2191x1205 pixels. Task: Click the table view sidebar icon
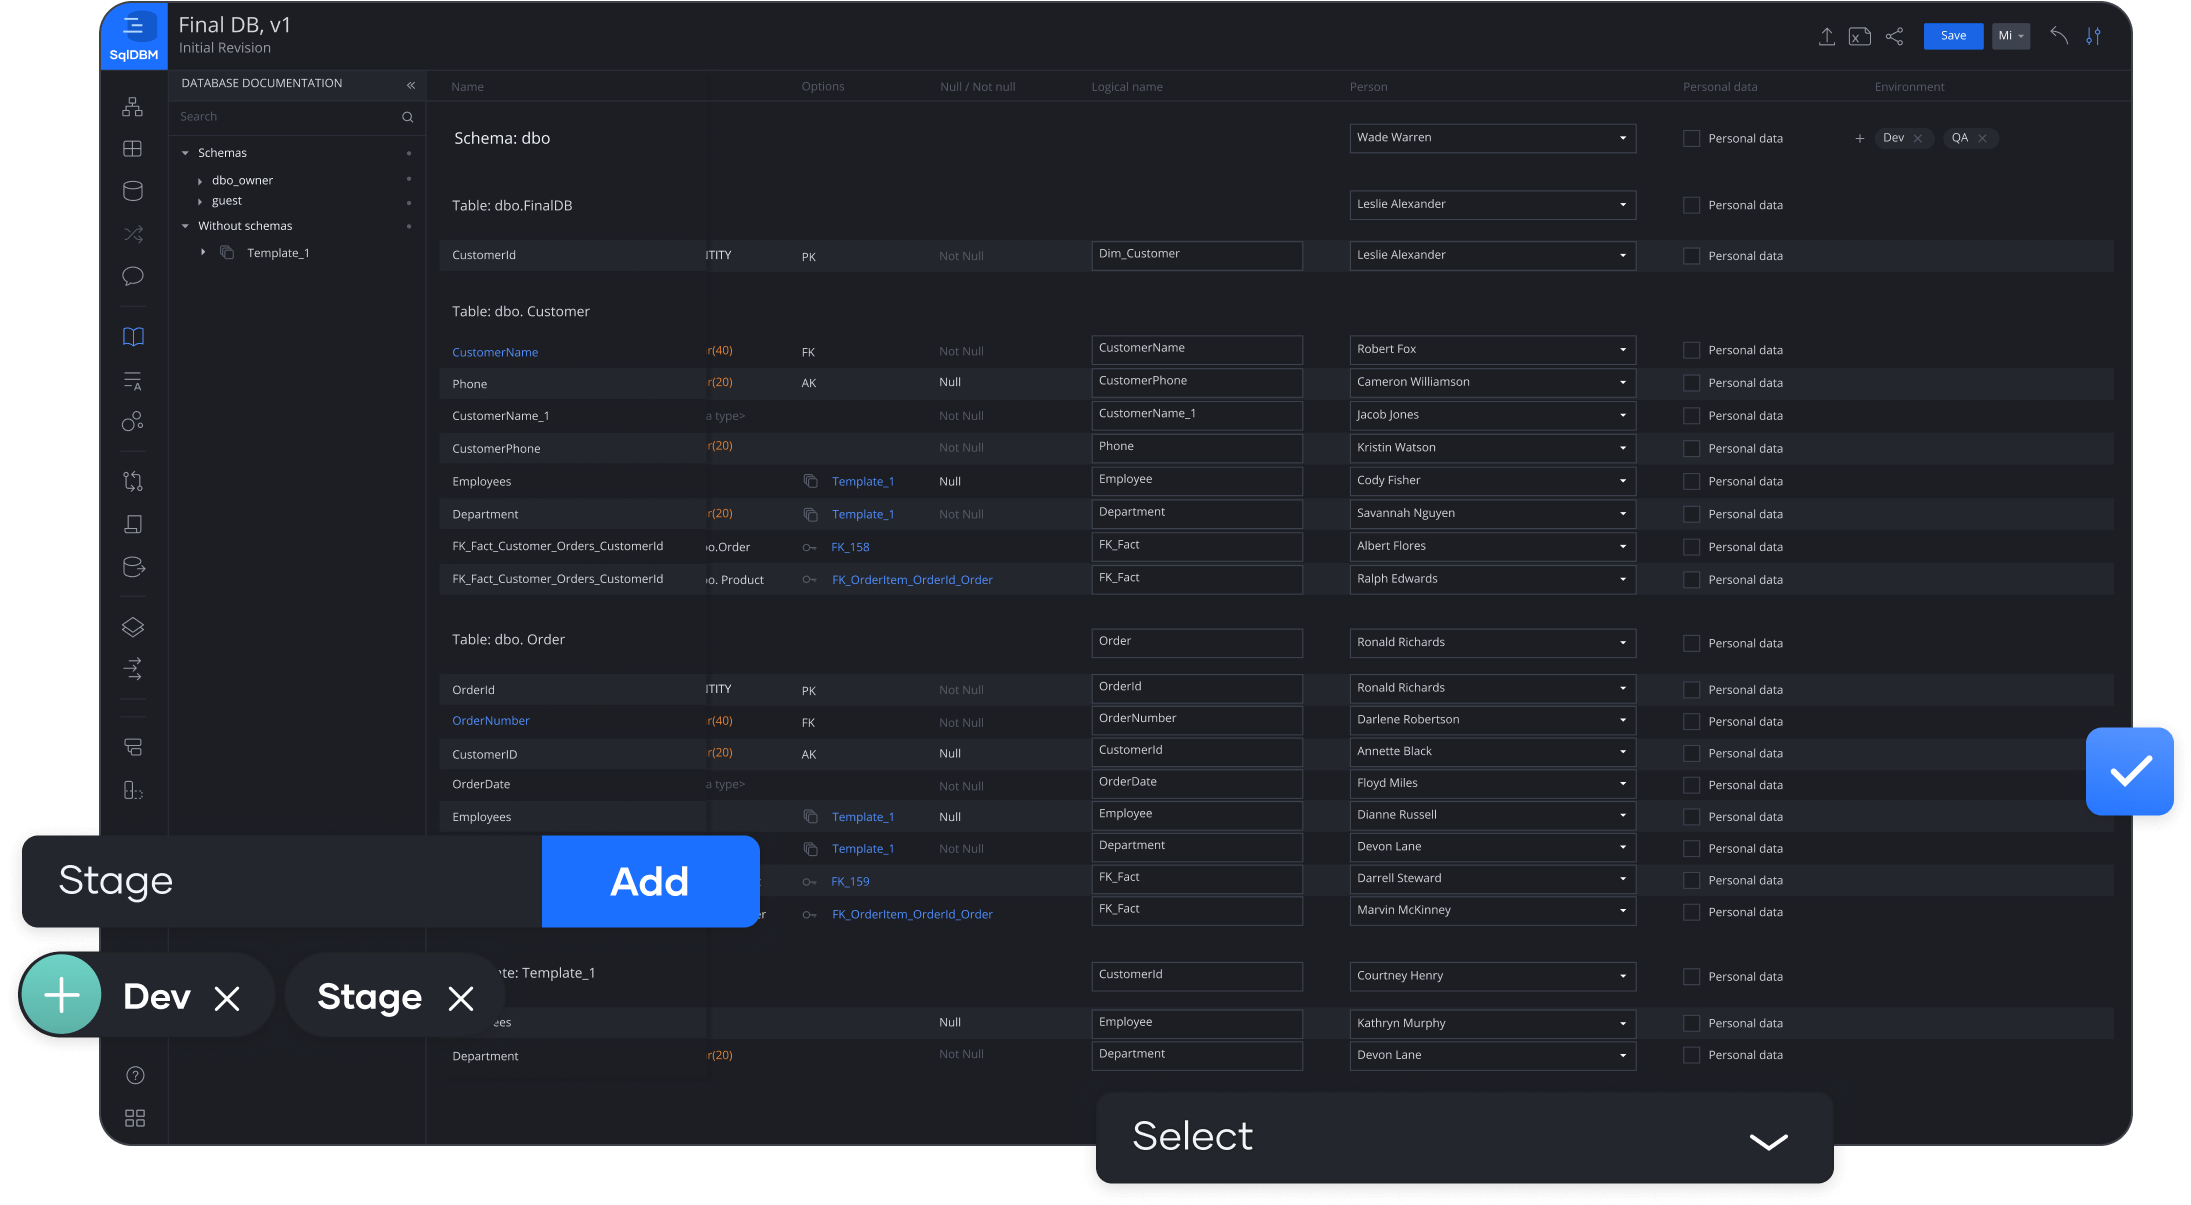pos(132,149)
